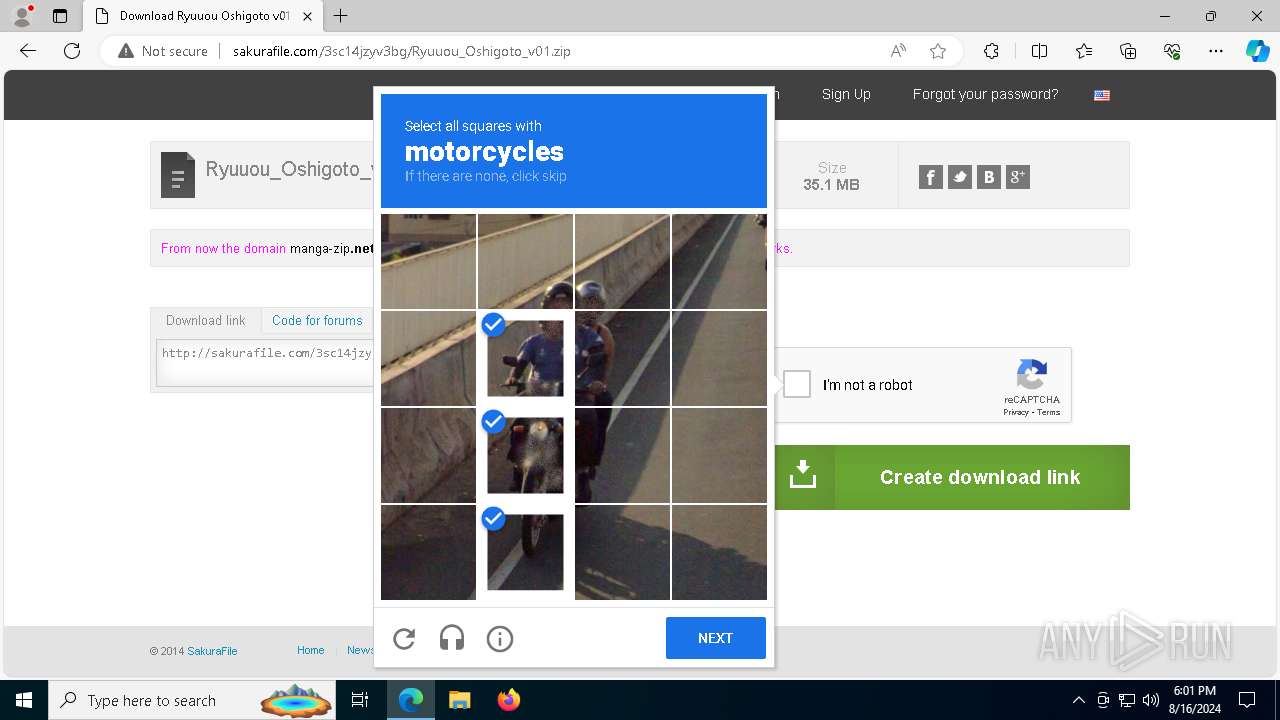This screenshot has height=720, width=1280.
Task: Click Create download link button
Action: 952,477
